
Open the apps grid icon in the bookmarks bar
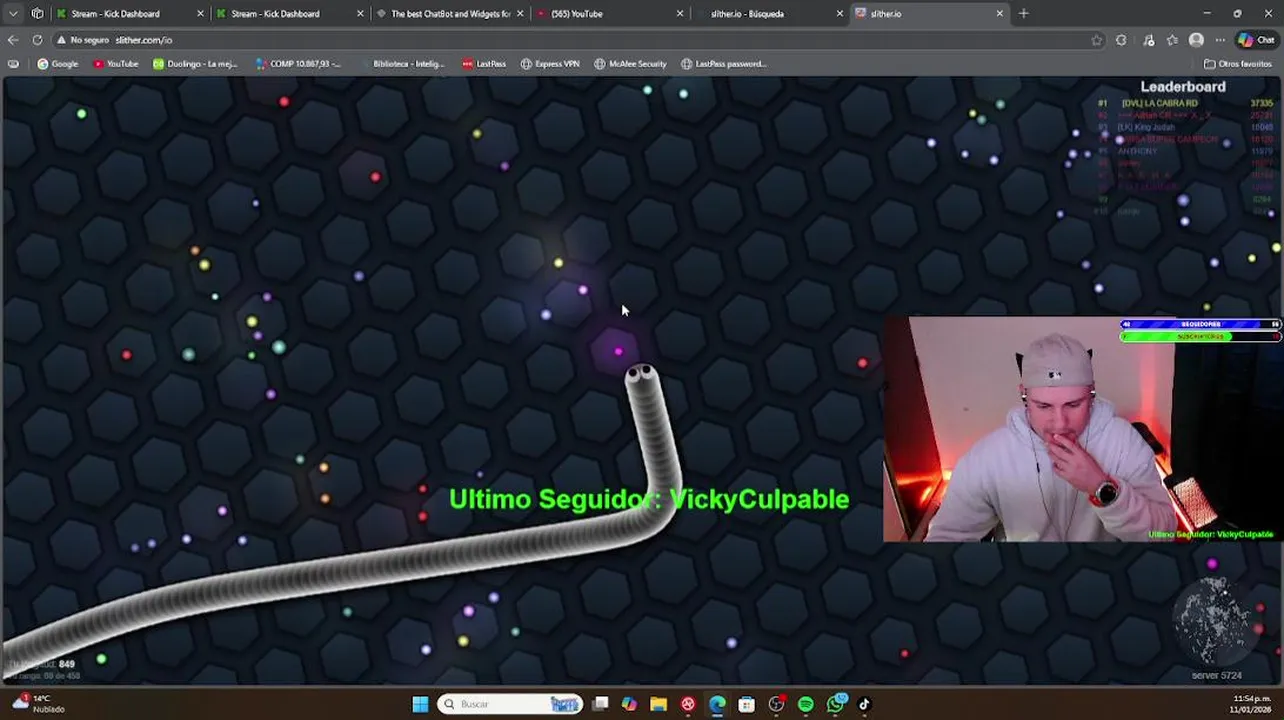point(13,64)
